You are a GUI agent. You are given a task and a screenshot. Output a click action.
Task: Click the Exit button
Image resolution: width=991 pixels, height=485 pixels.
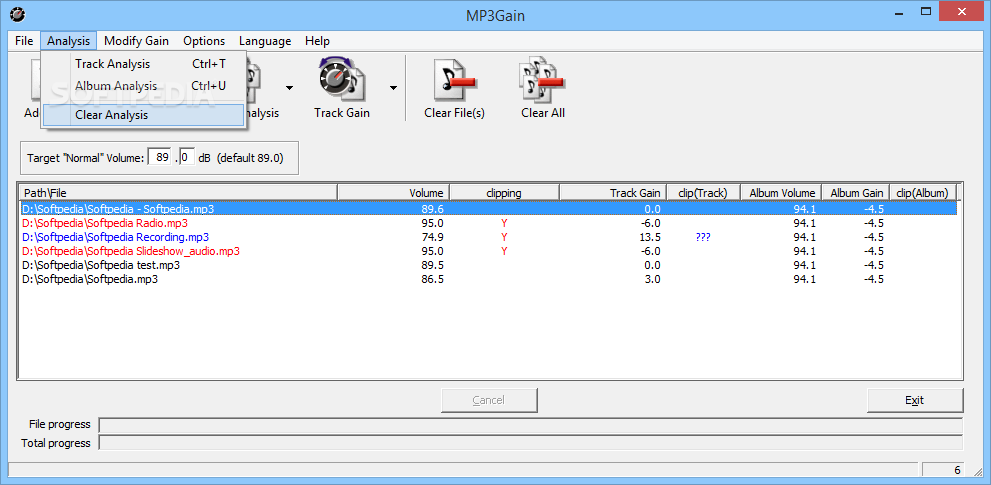[x=915, y=400]
